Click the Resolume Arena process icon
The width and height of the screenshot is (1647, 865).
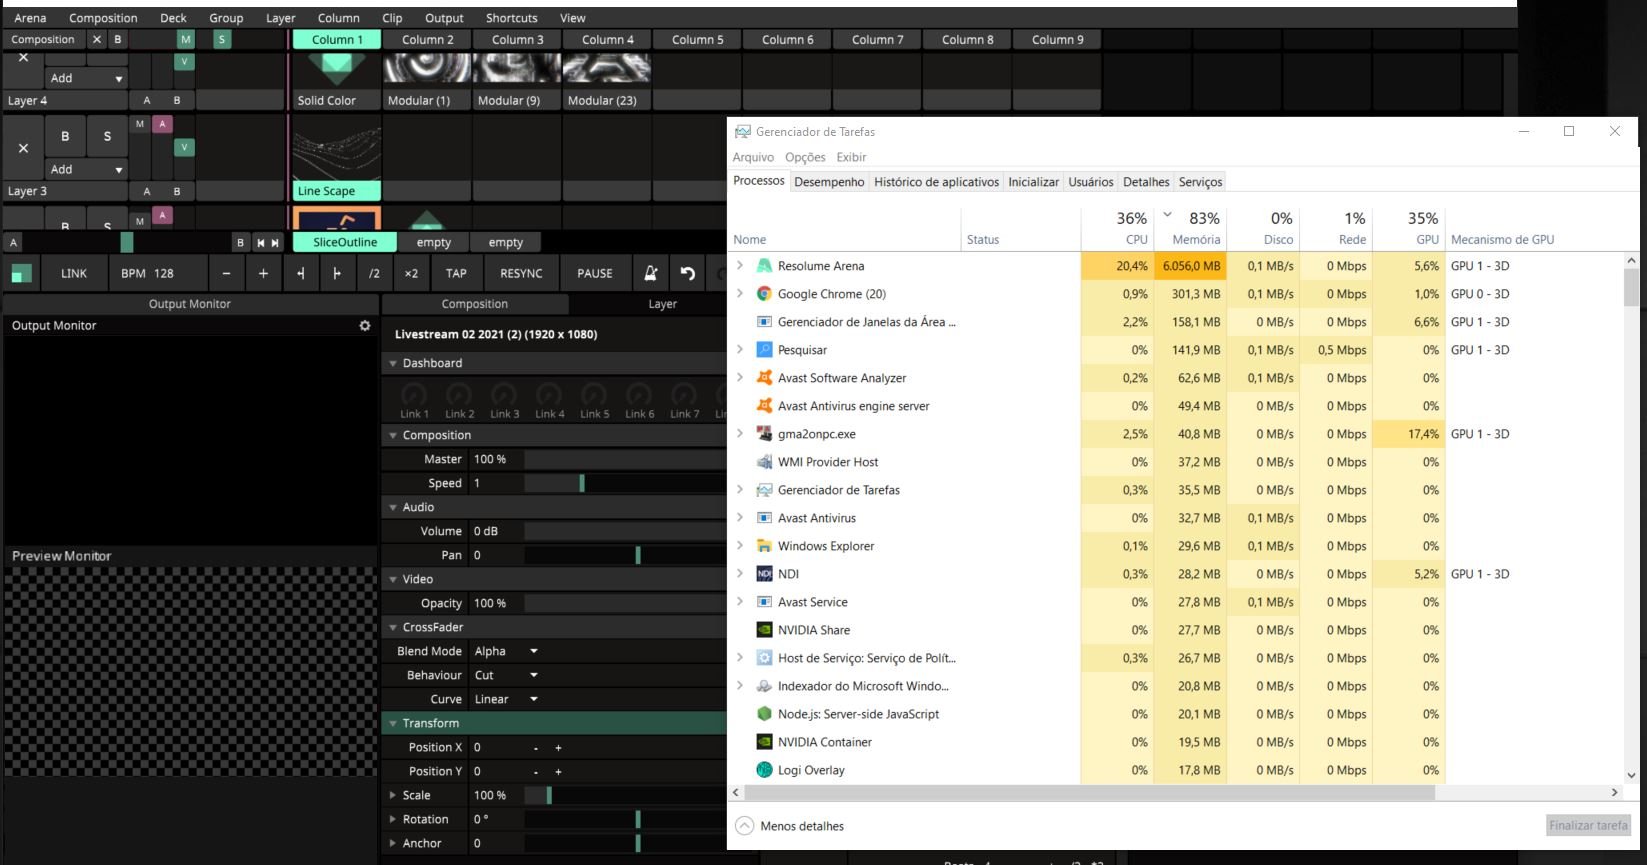[764, 266]
